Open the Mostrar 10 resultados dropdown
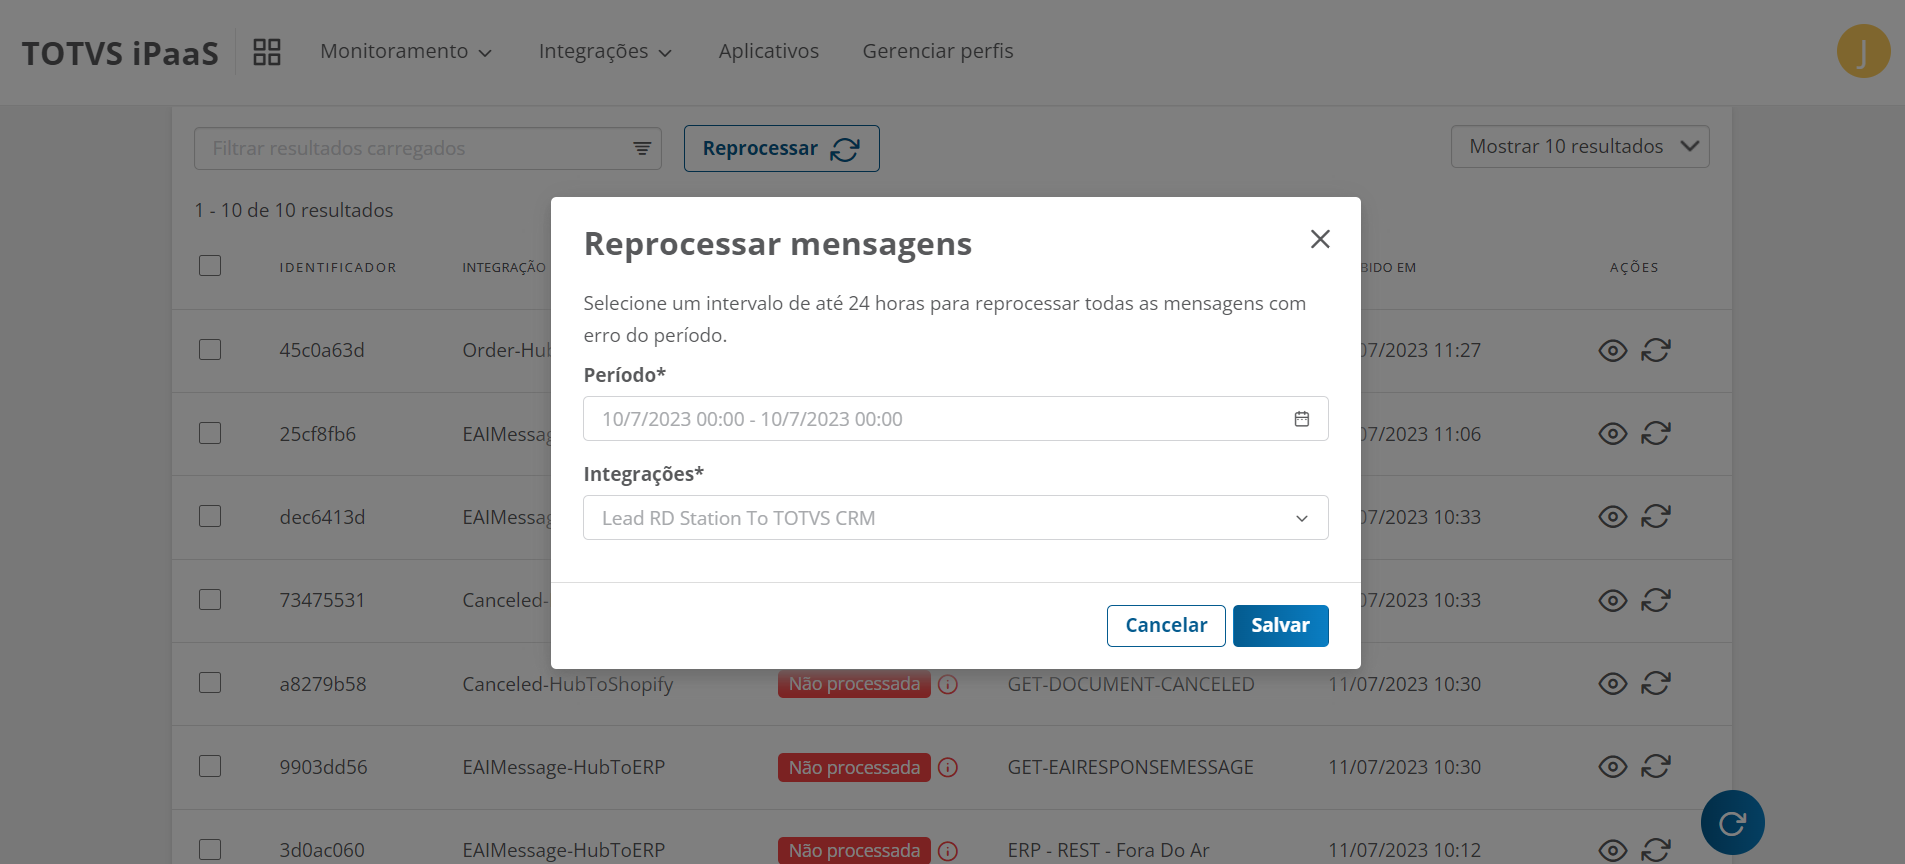 (x=1579, y=147)
